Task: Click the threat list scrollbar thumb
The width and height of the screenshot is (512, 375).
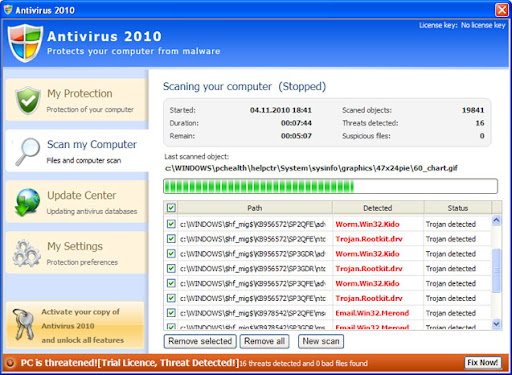Action: [x=496, y=270]
